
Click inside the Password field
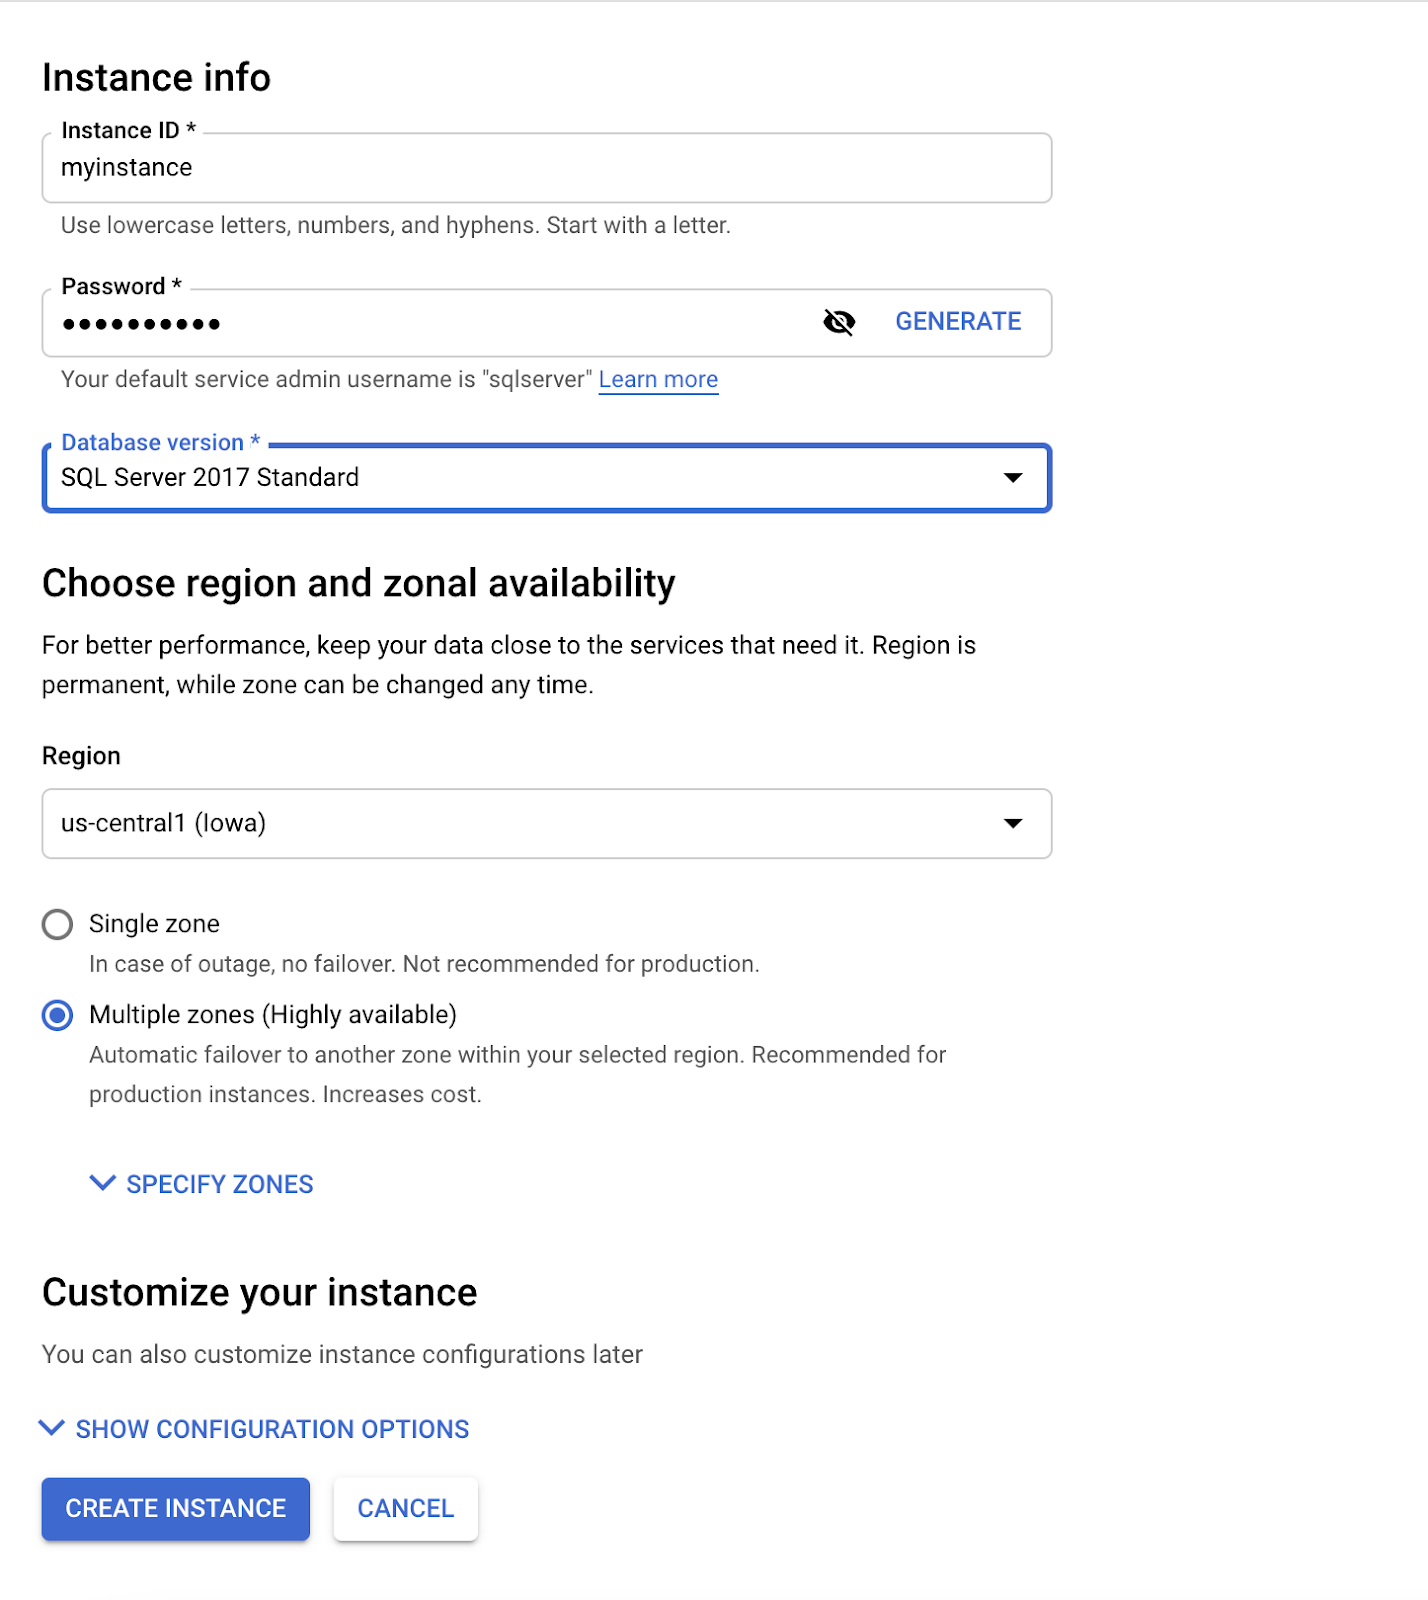[x=400, y=322]
